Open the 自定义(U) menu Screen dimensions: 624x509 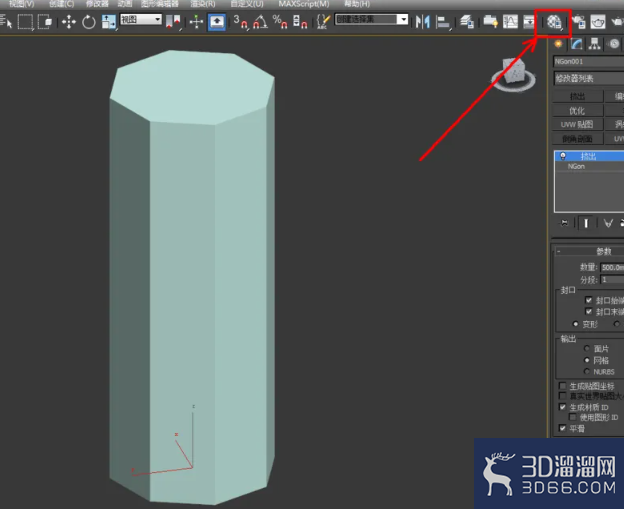pos(247,4)
